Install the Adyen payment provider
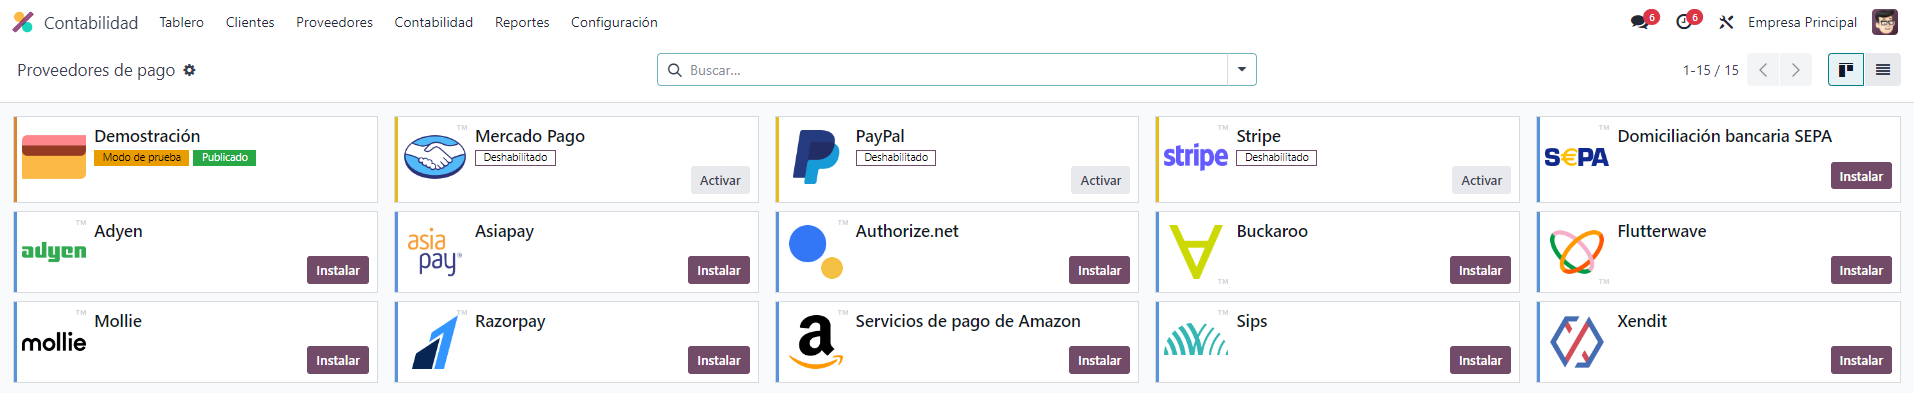The image size is (1914, 393). (338, 270)
